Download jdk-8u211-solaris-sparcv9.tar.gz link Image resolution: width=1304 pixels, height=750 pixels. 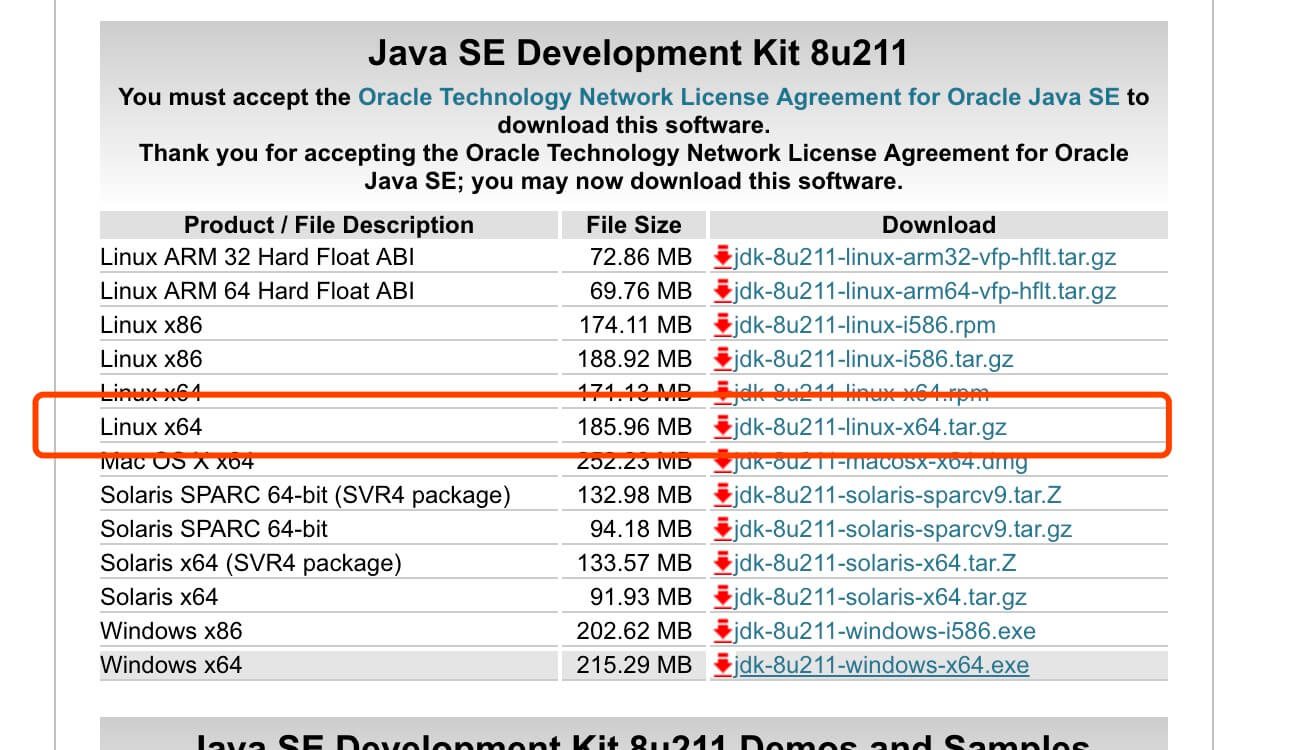[903, 530]
